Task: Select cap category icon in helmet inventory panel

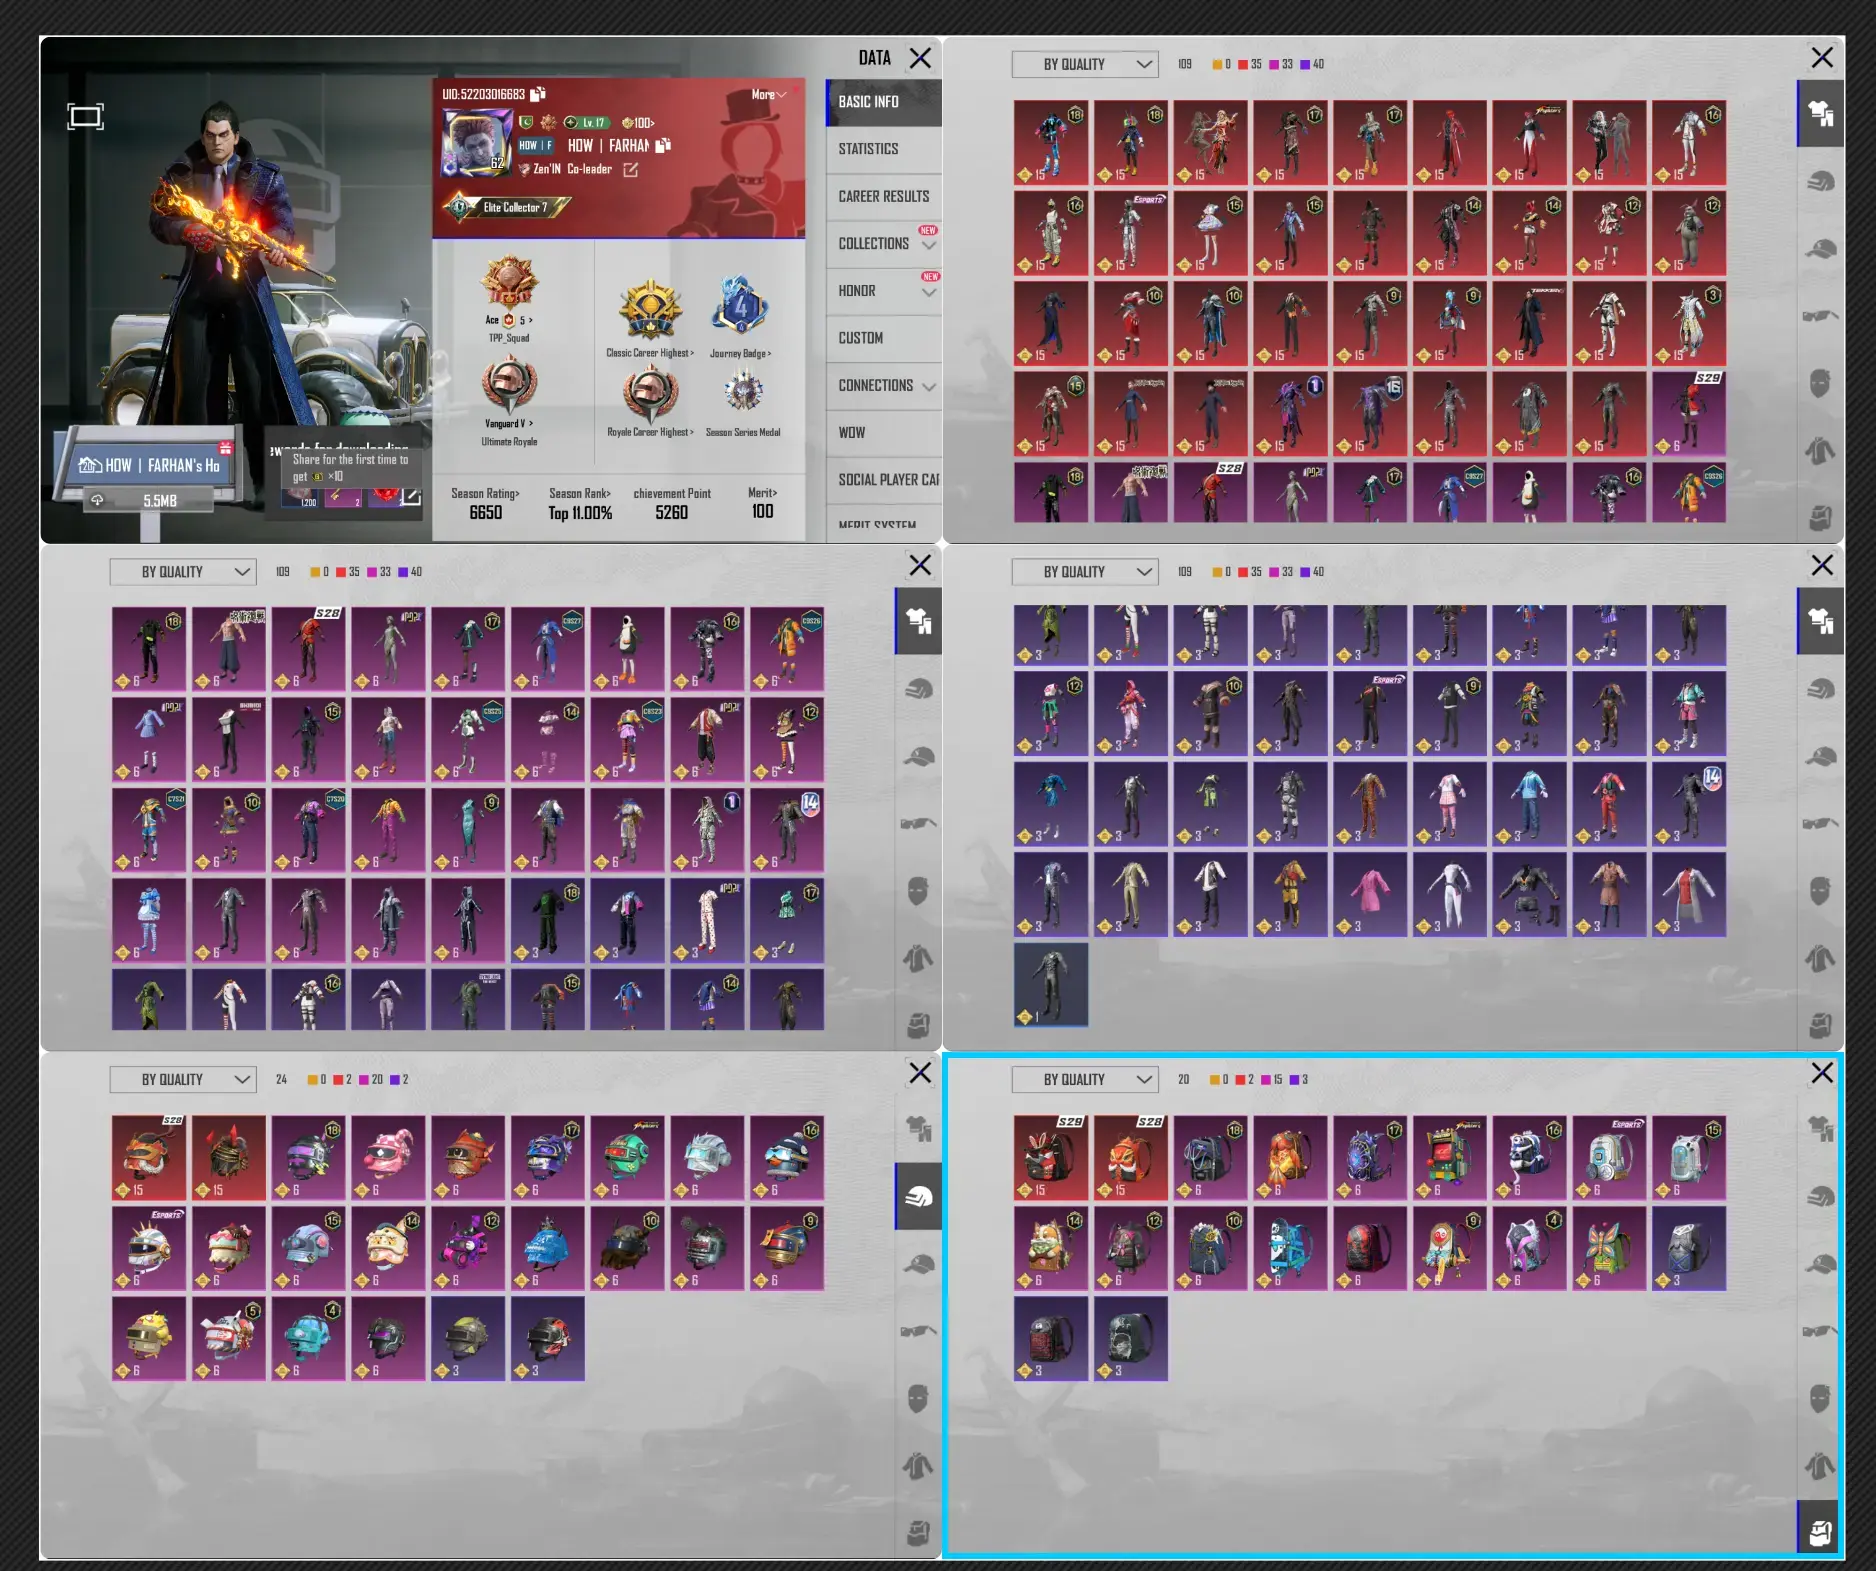Action: point(918,1263)
